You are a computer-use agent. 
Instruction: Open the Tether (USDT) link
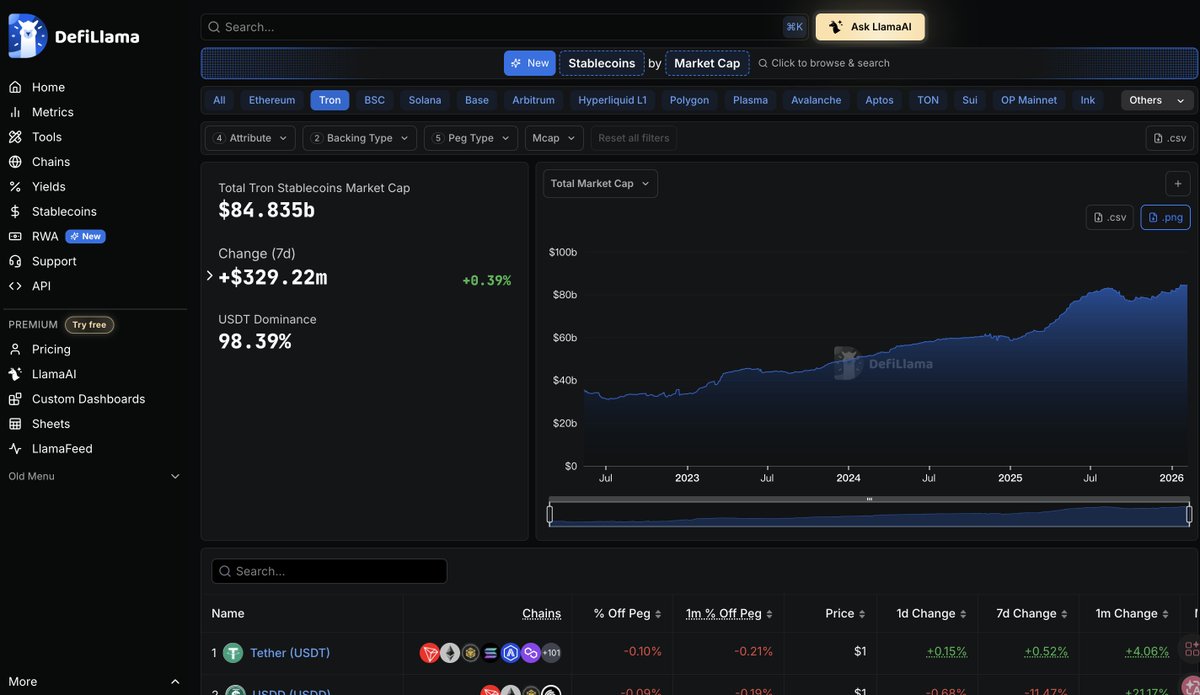290,653
